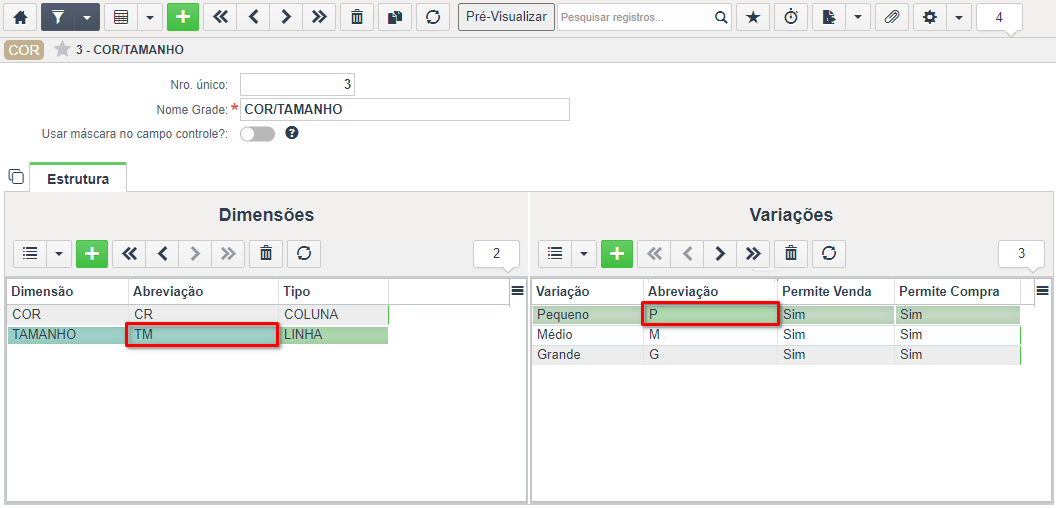Viewport: 1056px width, 508px height.
Task: Add new record with top green plus
Action: pos(183,18)
